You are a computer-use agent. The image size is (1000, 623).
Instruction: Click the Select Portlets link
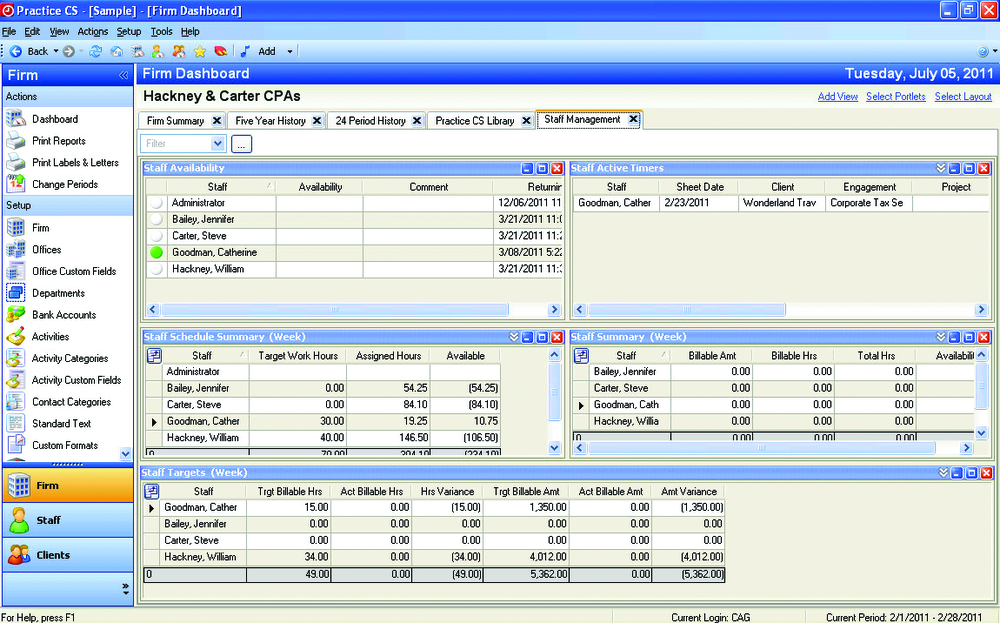pos(896,97)
